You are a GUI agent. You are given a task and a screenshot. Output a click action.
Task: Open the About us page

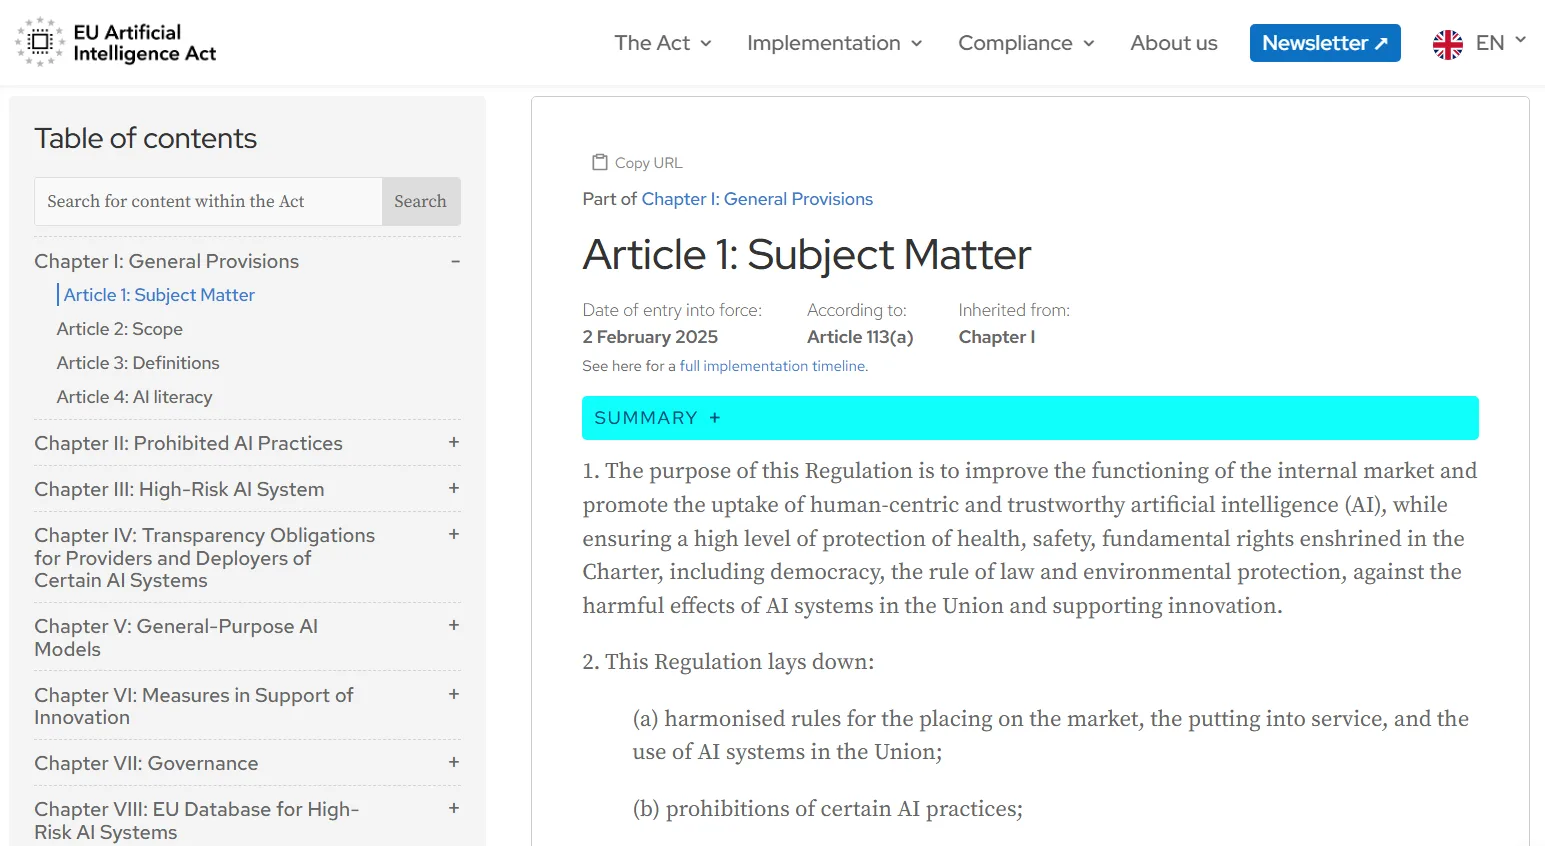pyautogui.click(x=1173, y=43)
